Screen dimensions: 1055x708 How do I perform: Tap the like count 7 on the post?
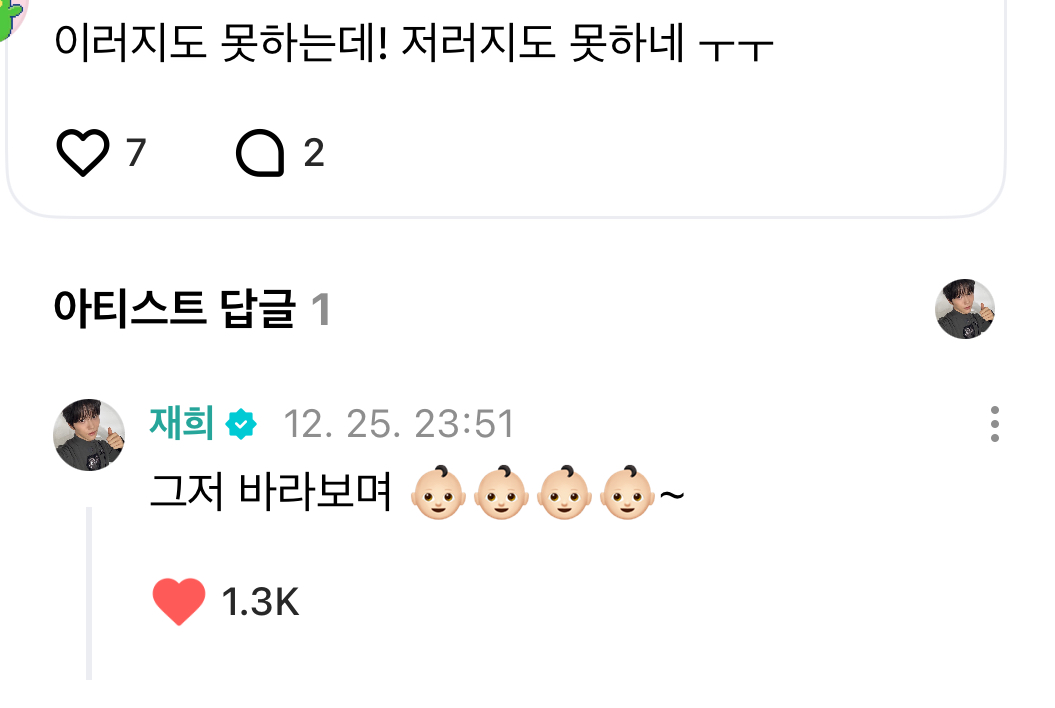(136, 153)
